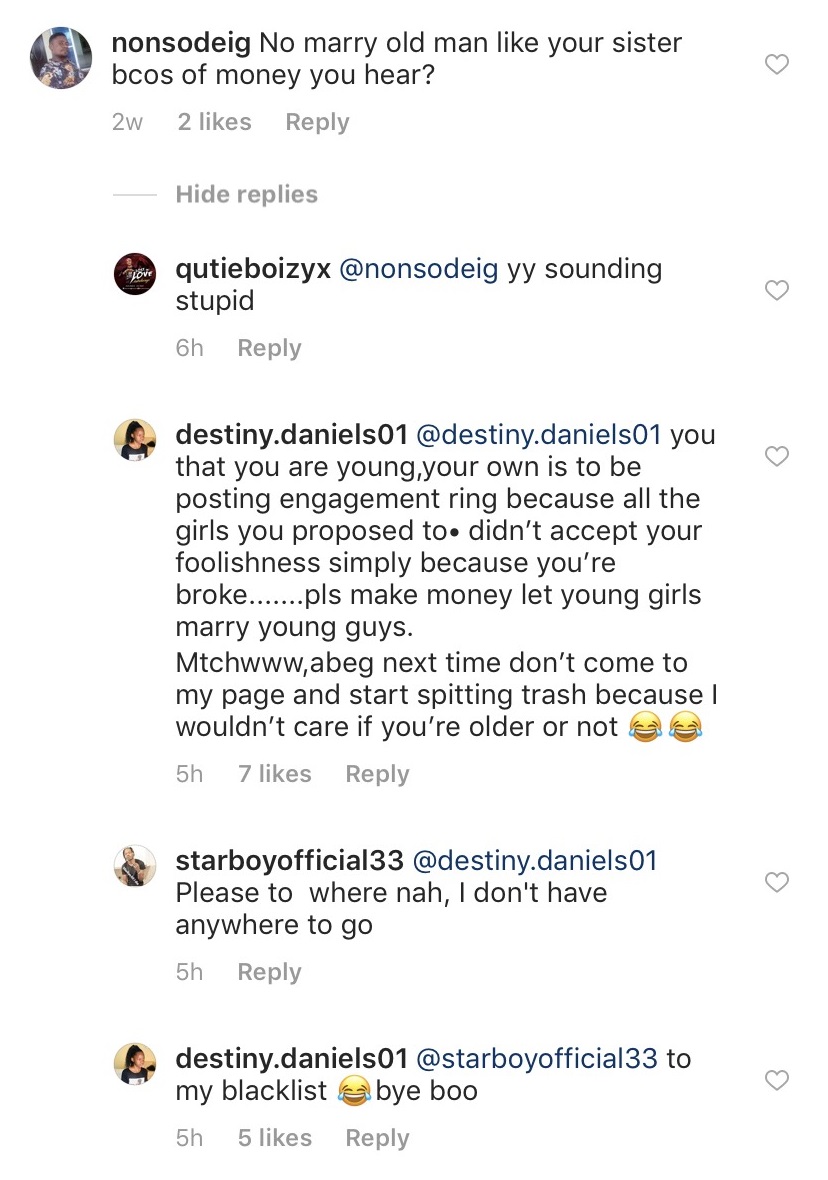Reply to starboyofficial33's comment

pyautogui.click(x=269, y=972)
